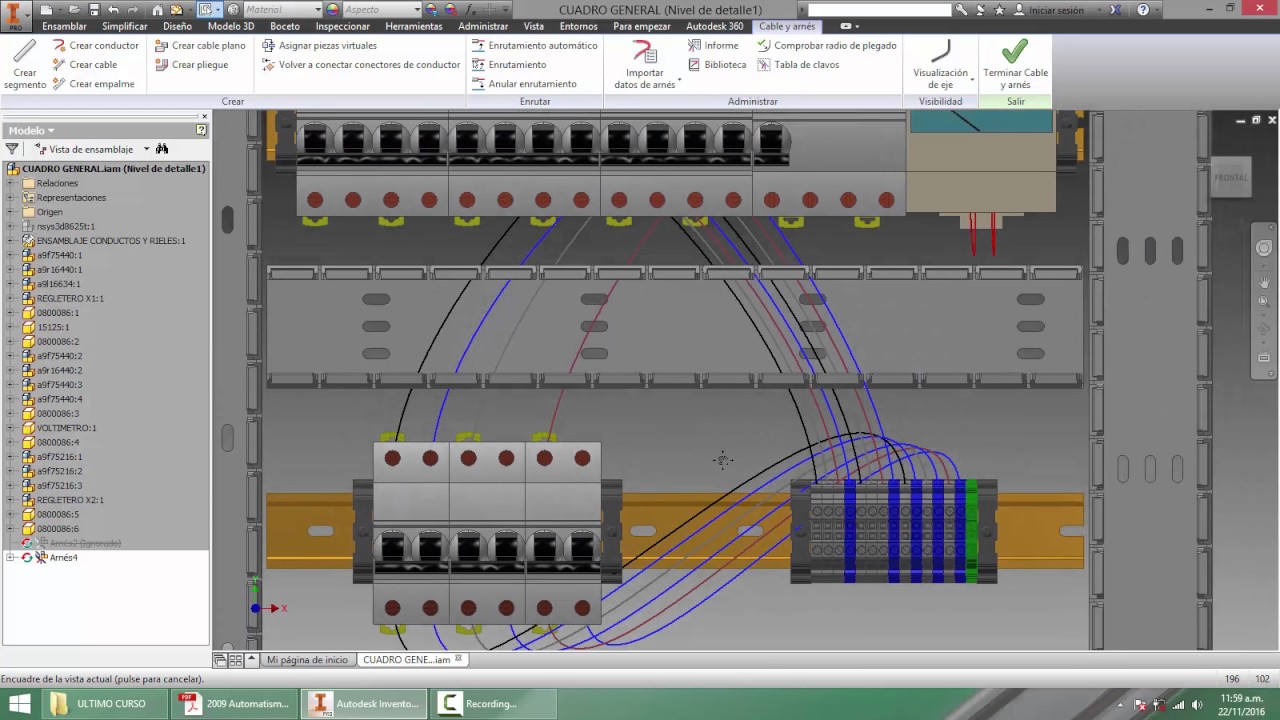Switch to the Recording taskbar app

(x=493, y=704)
